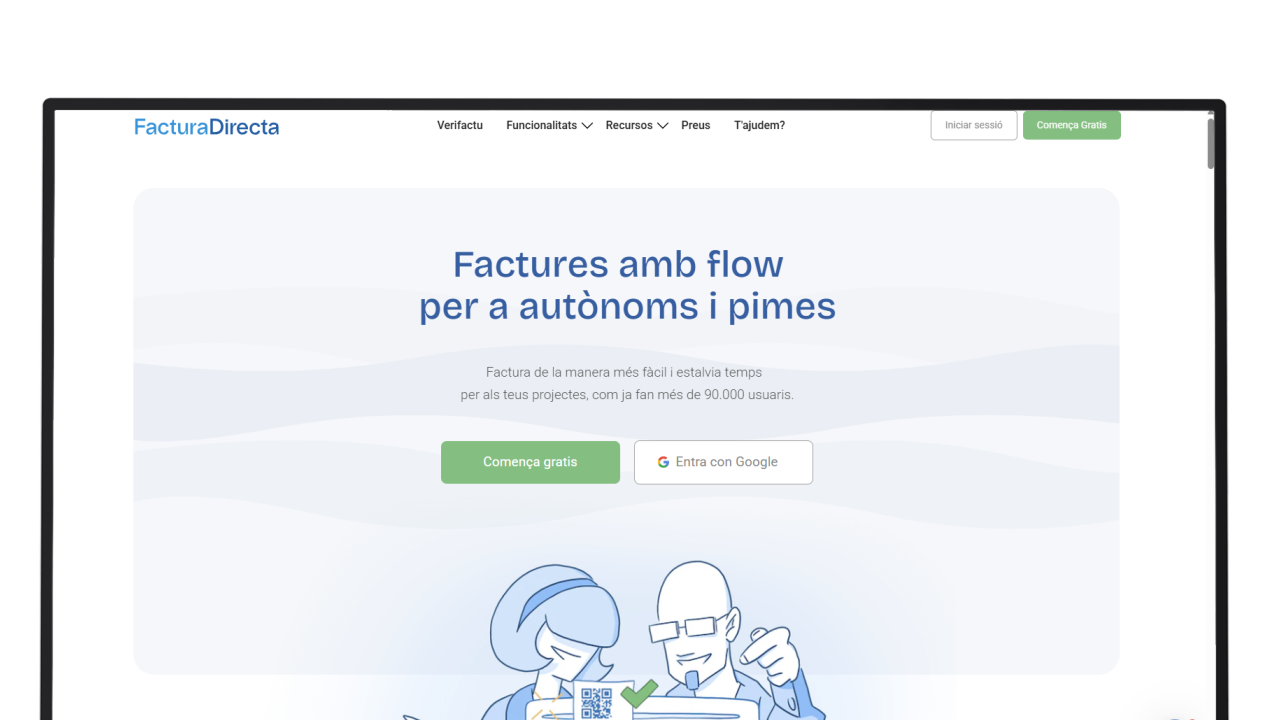Click the large Comença gratis hero button
This screenshot has height=720, width=1280.
coord(530,462)
